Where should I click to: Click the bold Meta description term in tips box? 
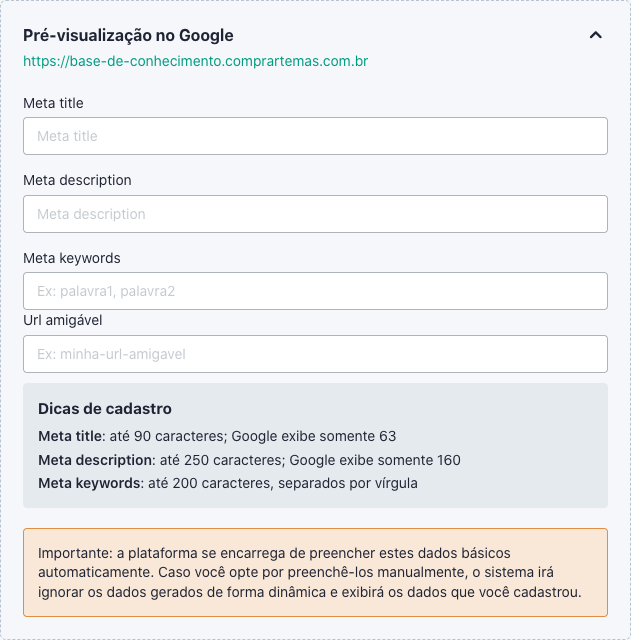95,460
